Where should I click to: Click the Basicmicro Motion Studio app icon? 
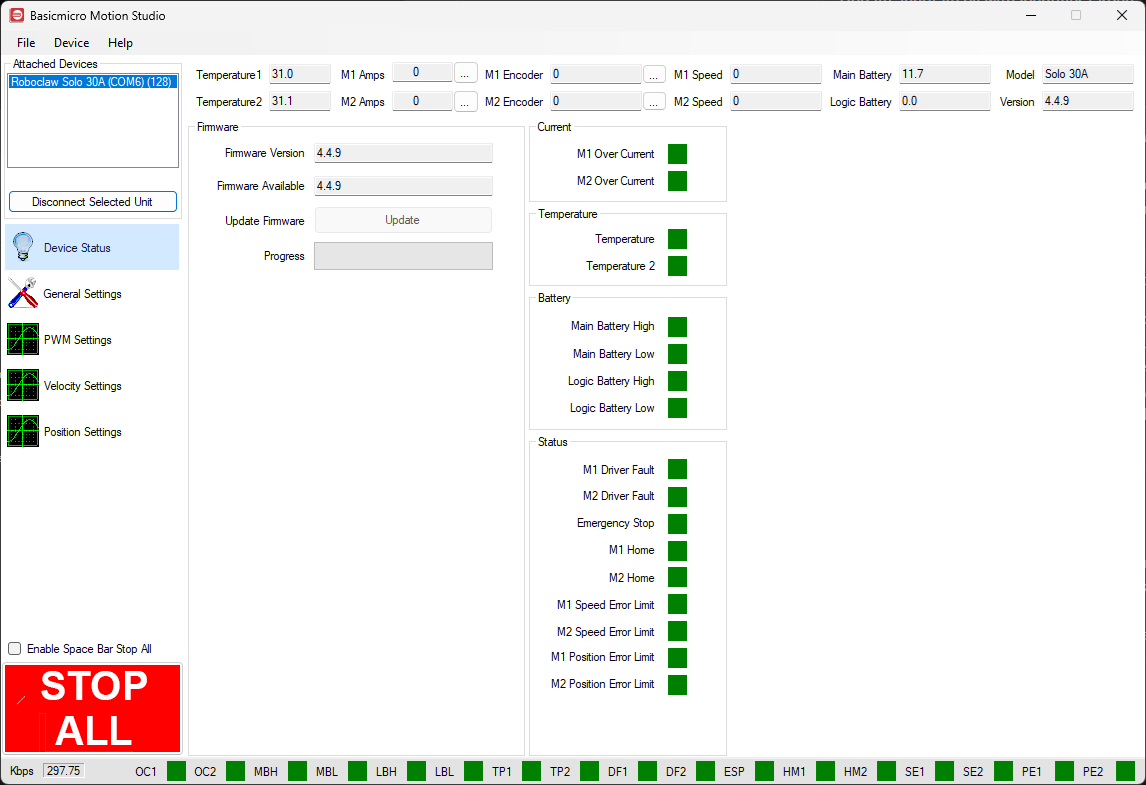(x=16, y=15)
